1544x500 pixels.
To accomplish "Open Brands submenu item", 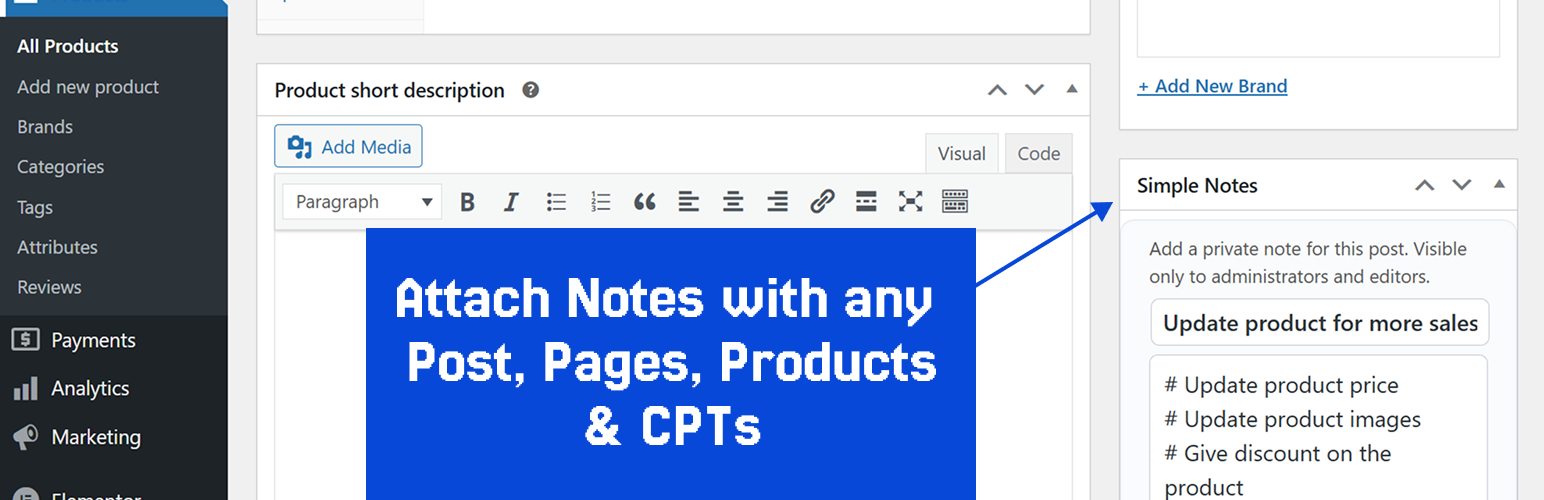I will [45, 127].
